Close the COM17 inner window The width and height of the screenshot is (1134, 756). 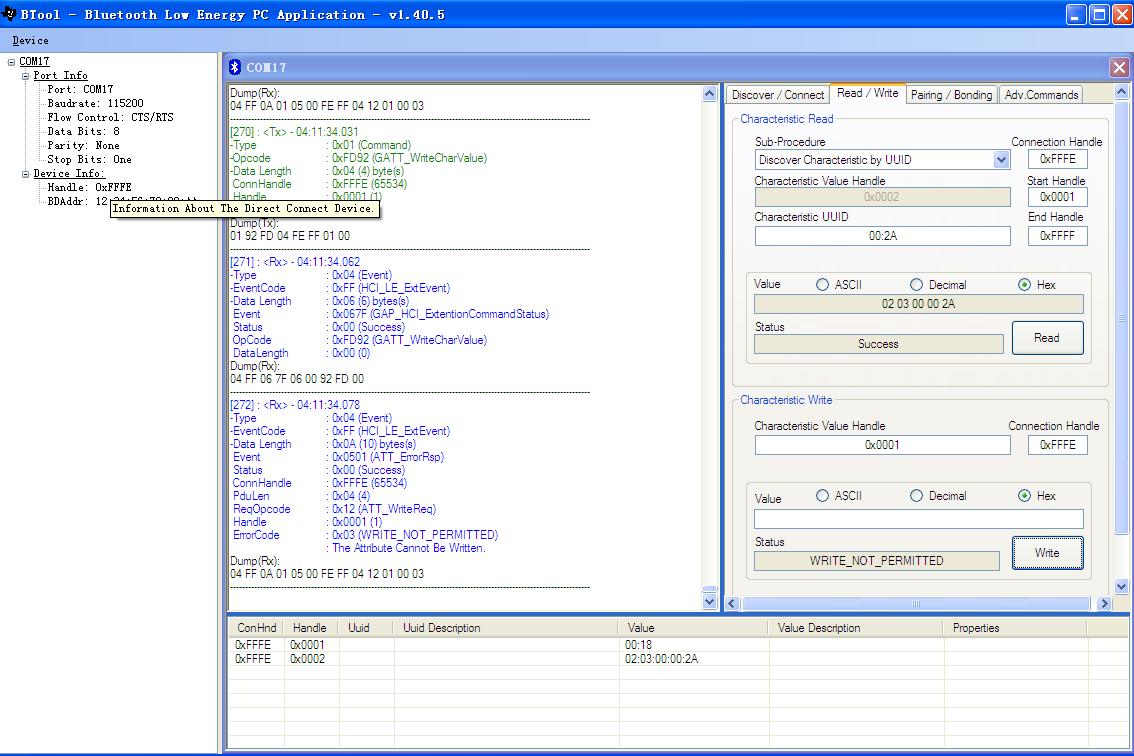tap(1119, 67)
